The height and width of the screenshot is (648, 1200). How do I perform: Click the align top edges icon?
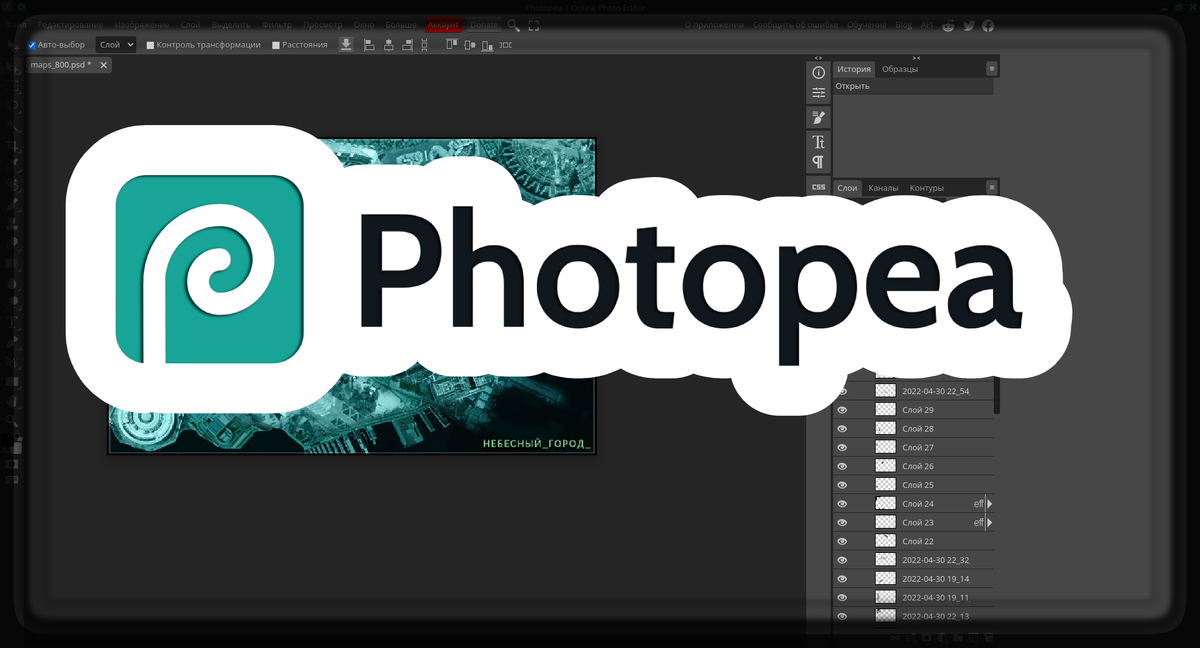click(450, 44)
